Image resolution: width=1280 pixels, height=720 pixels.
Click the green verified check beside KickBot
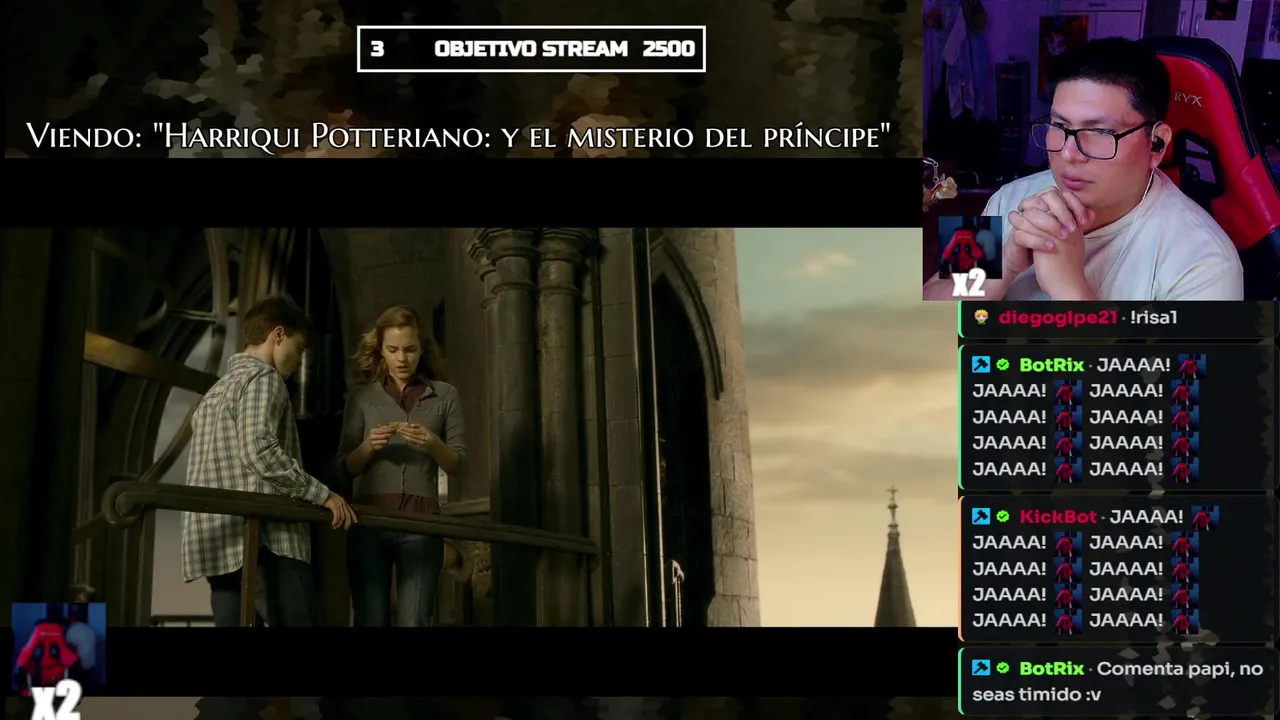[x=1003, y=517]
